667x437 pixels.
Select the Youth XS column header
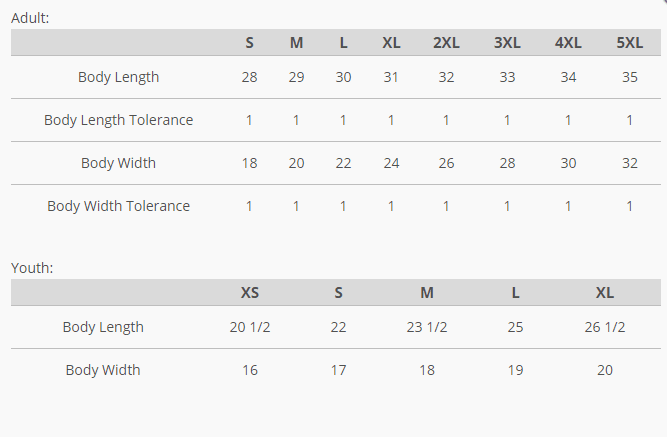[x=250, y=293]
